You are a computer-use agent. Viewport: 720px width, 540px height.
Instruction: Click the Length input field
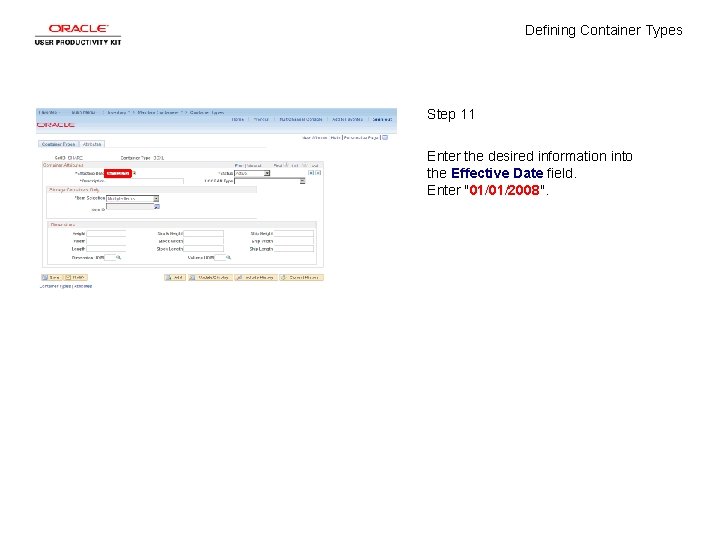pyautogui.click(x=106, y=248)
